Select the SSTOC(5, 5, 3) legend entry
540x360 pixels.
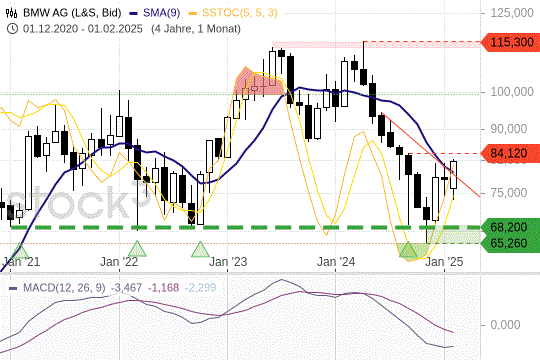[233, 13]
